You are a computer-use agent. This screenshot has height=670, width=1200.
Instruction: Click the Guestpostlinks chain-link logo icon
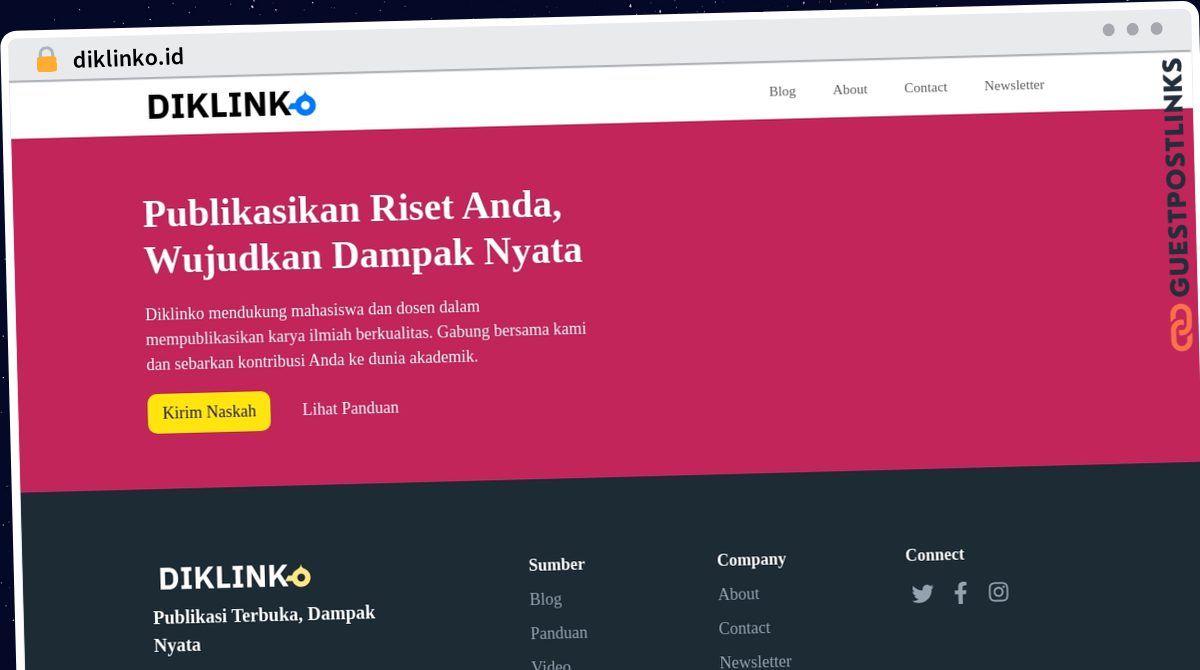pyautogui.click(x=1182, y=328)
